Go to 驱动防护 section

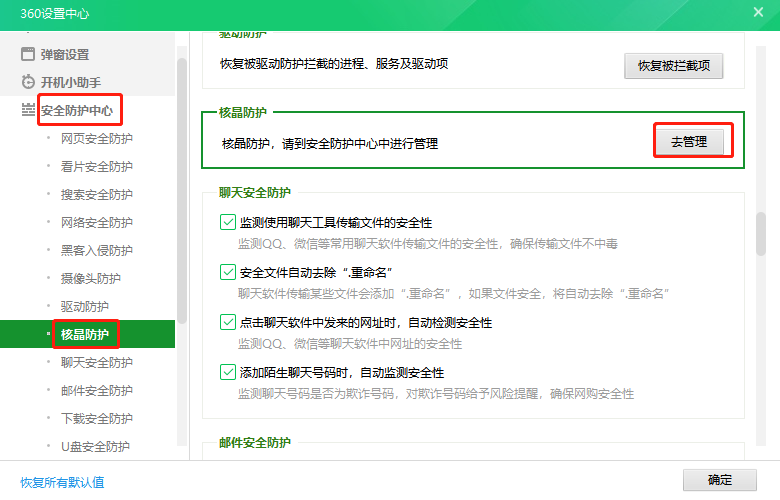(x=85, y=306)
